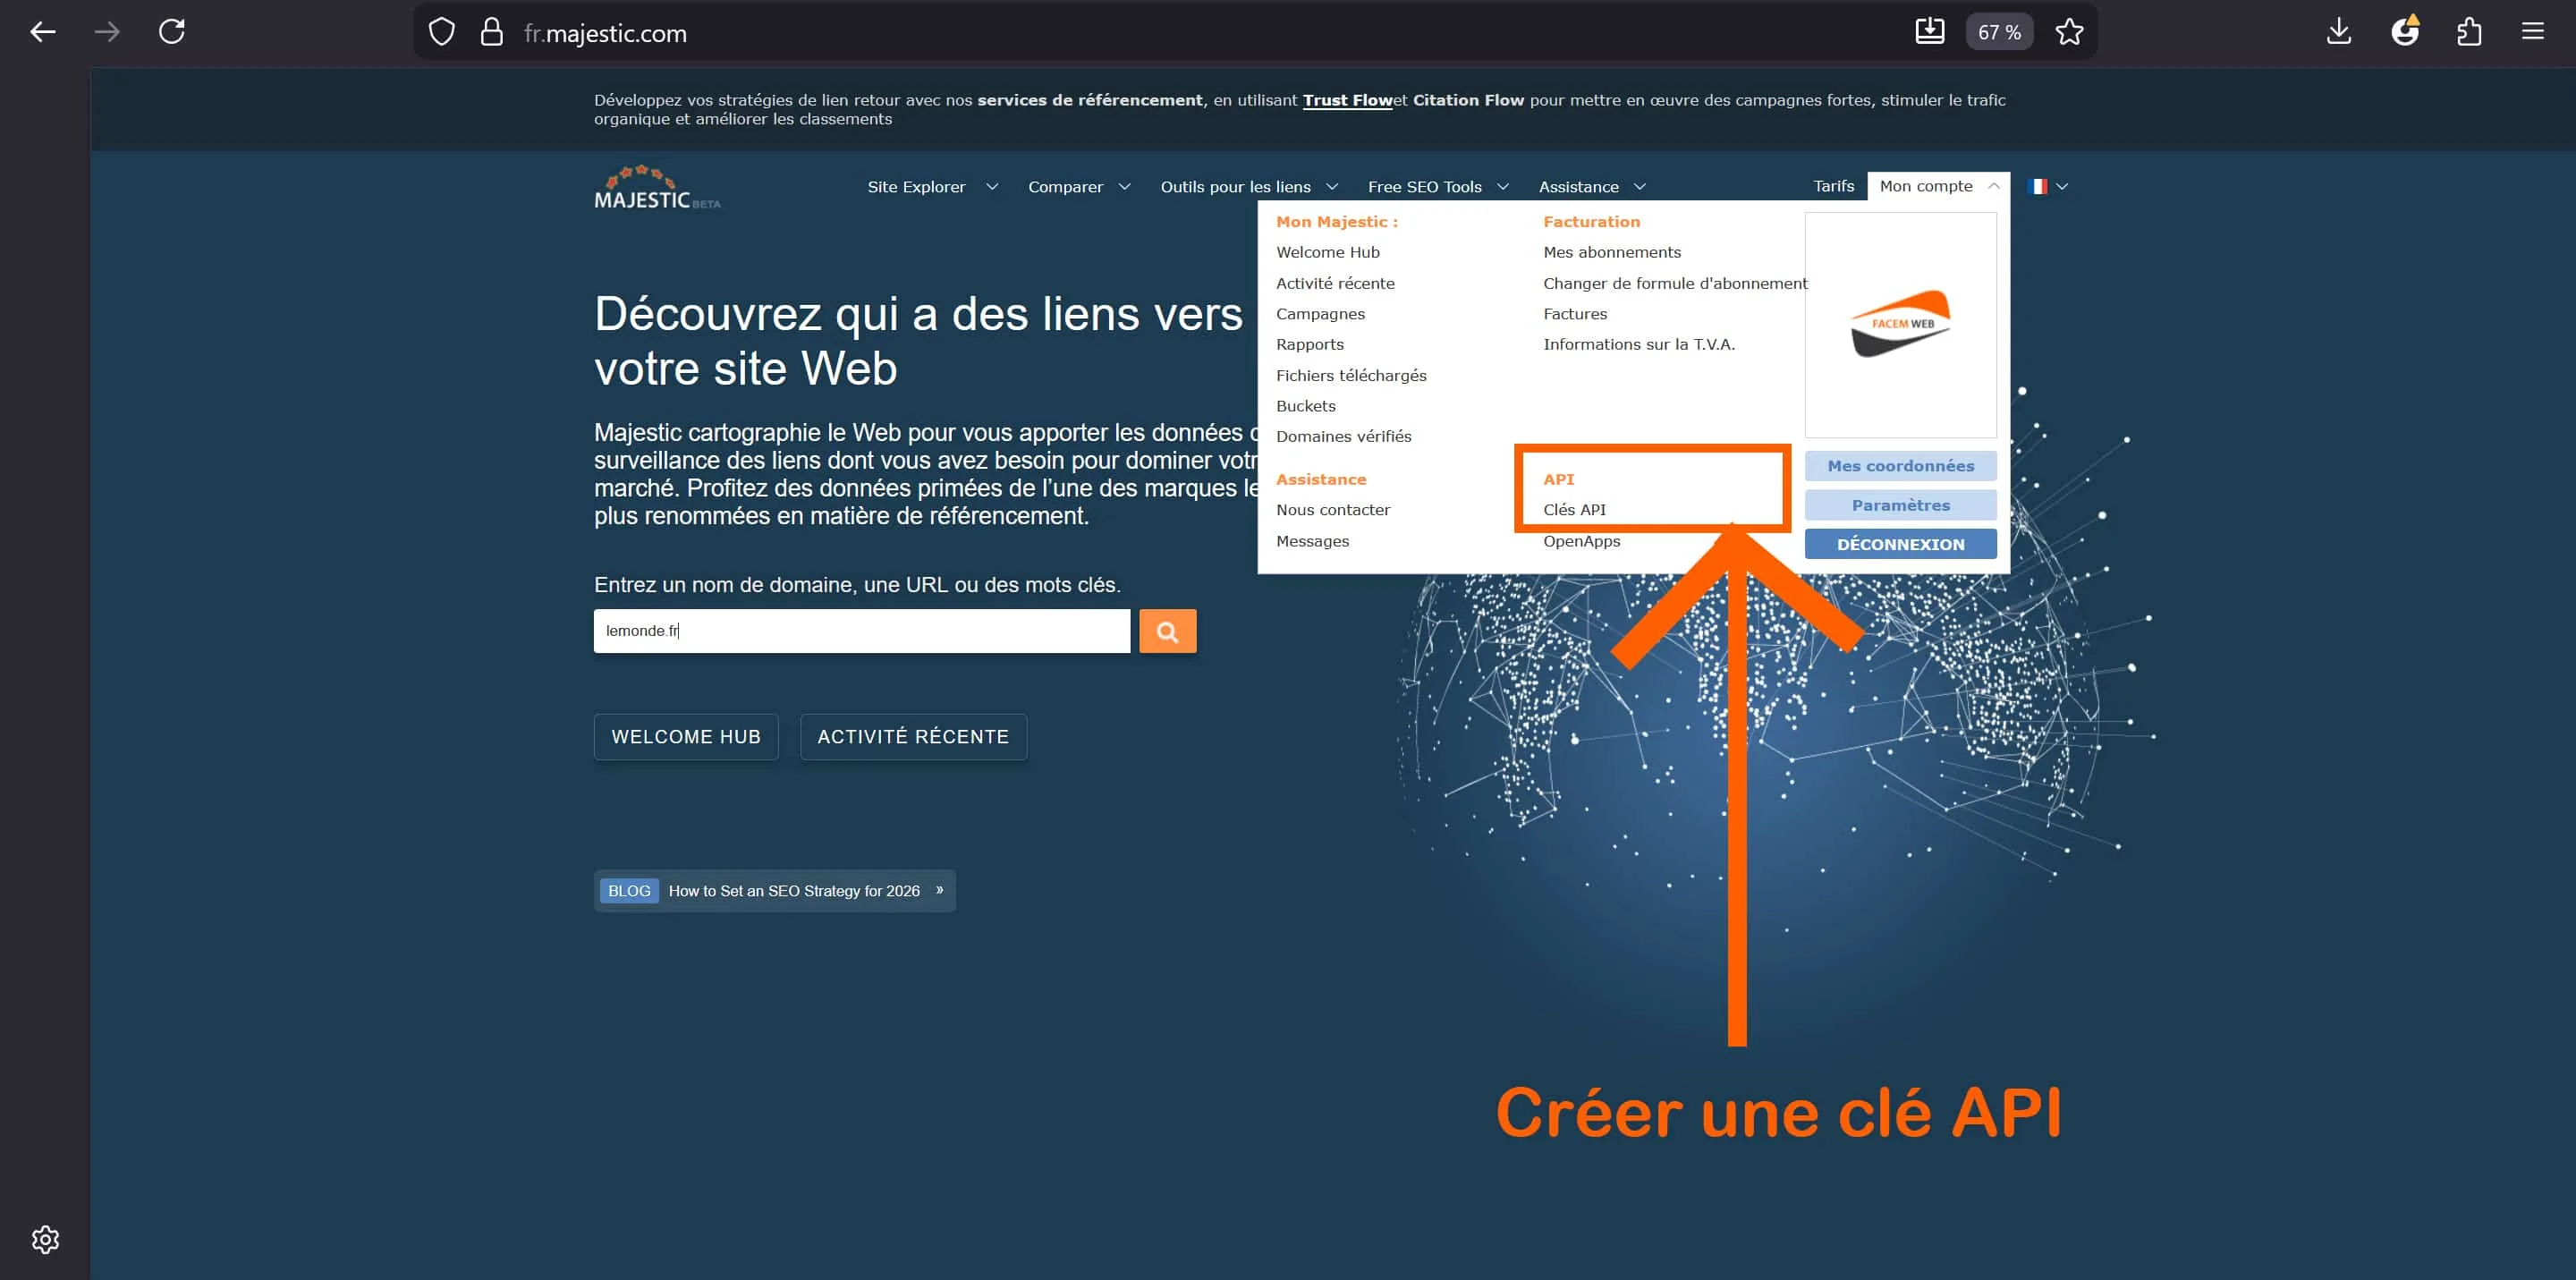The image size is (2576, 1280).
Task: Select Activité récente in account menu
Action: tap(1335, 283)
